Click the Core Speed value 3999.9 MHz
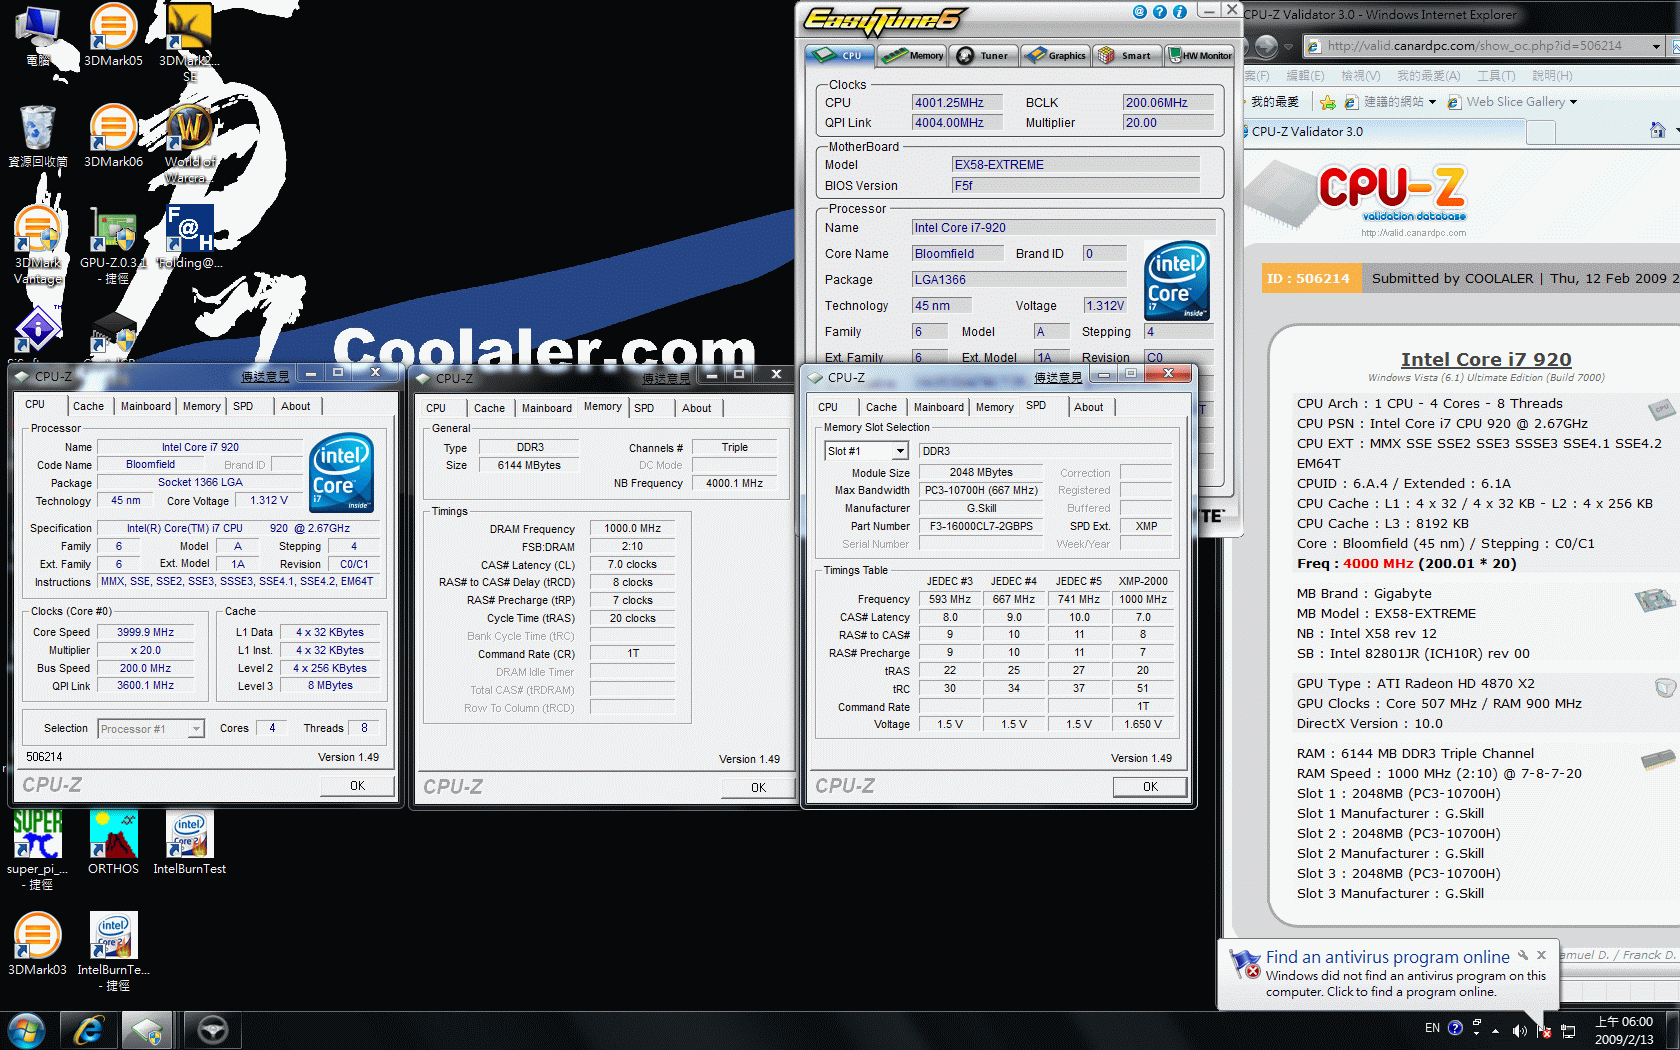 [x=146, y=632]
